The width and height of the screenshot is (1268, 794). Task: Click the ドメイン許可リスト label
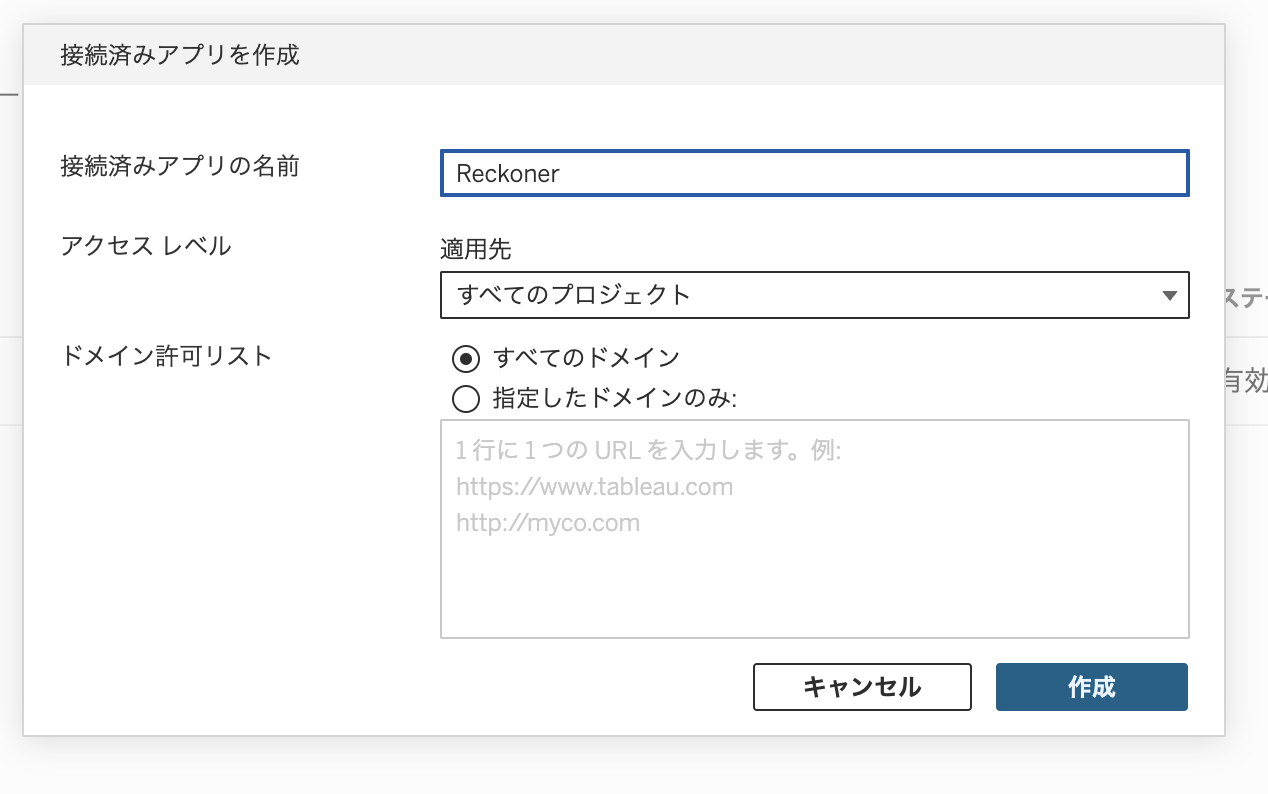tap(167, 356)
